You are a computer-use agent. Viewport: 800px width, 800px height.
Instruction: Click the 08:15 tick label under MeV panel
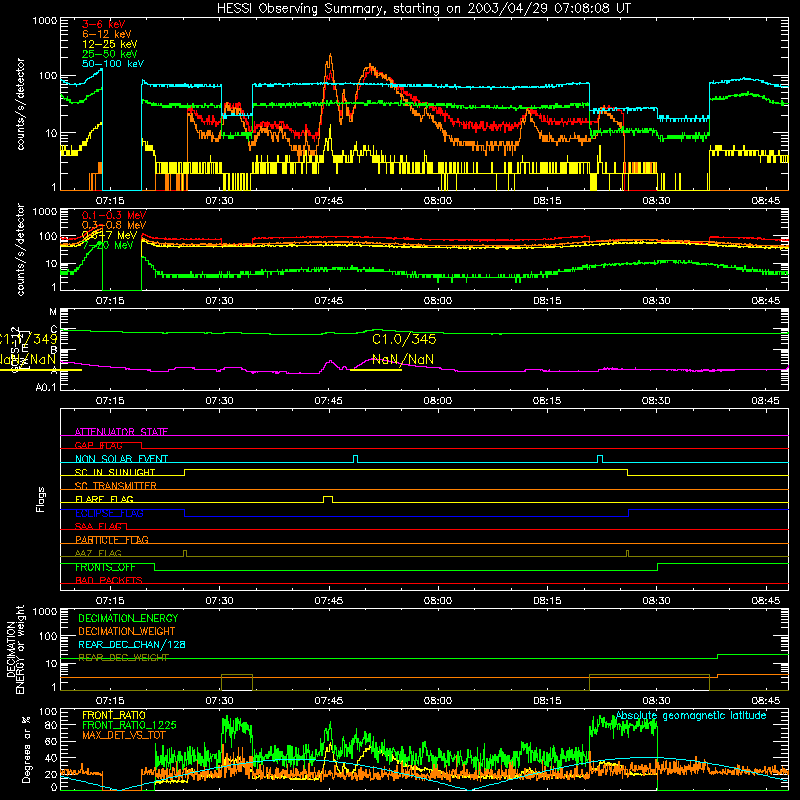(x=547, y=301)
